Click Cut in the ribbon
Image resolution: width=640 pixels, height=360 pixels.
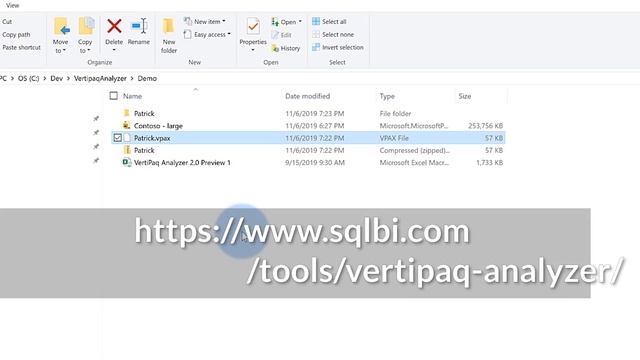point(7,22)
